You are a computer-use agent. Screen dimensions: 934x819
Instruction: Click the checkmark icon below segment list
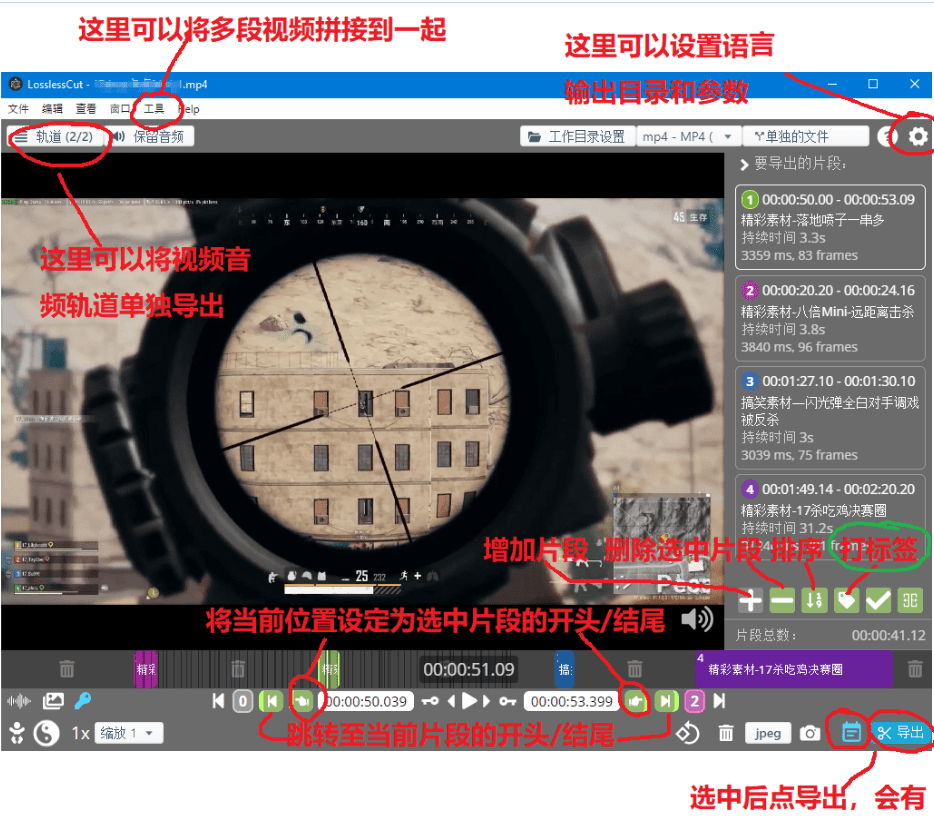[878, 600]
